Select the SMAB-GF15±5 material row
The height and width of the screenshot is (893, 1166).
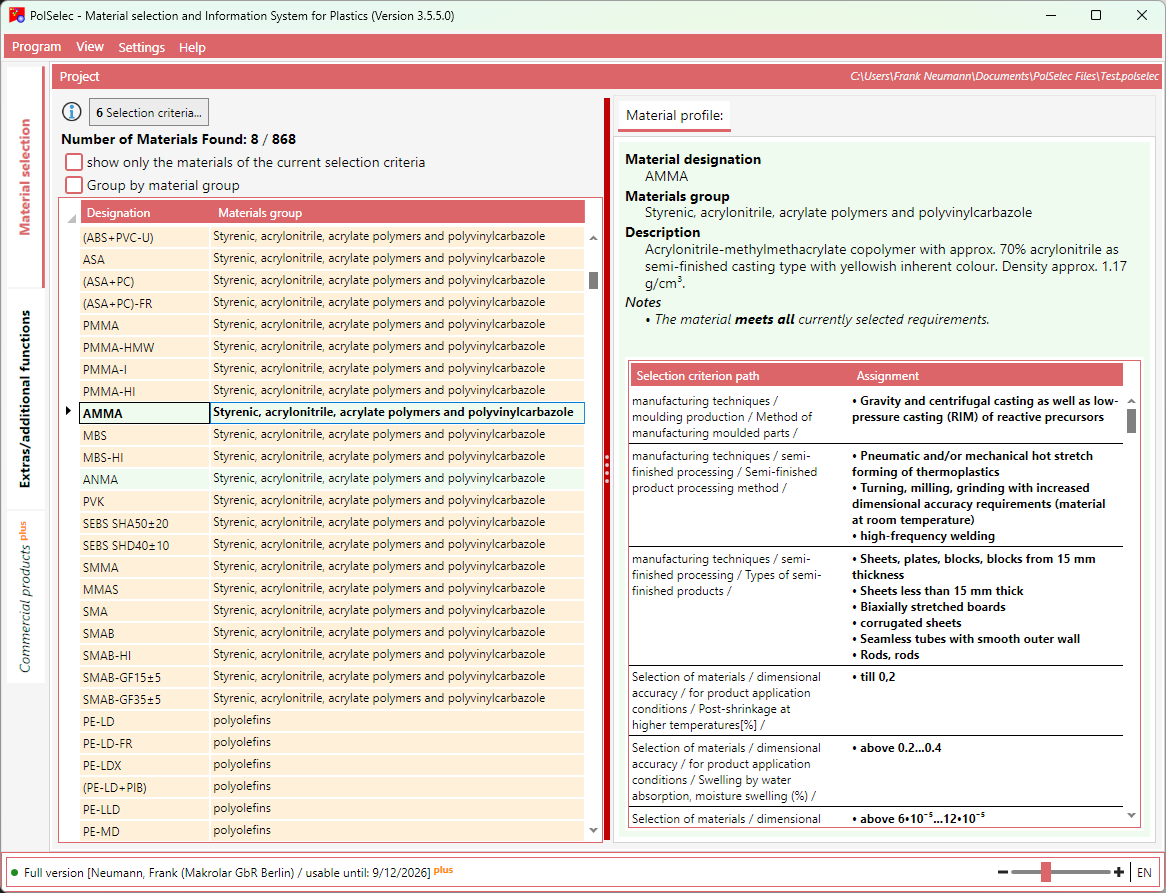pyautogui.click(x=332, y=677)
